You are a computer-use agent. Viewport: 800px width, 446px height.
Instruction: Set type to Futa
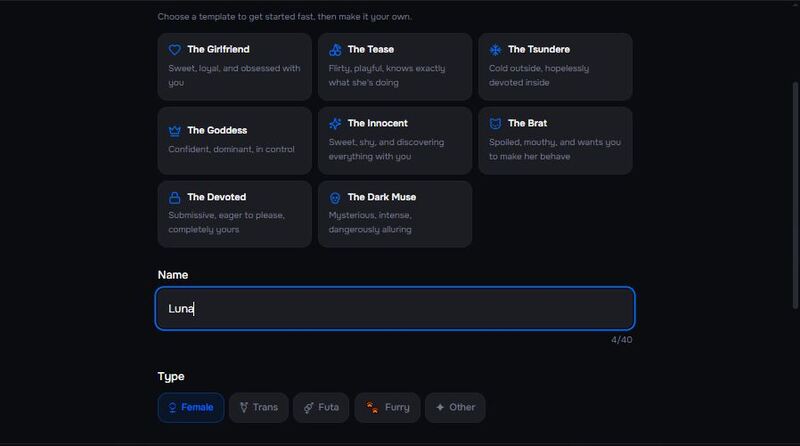(x=321, y=407)
